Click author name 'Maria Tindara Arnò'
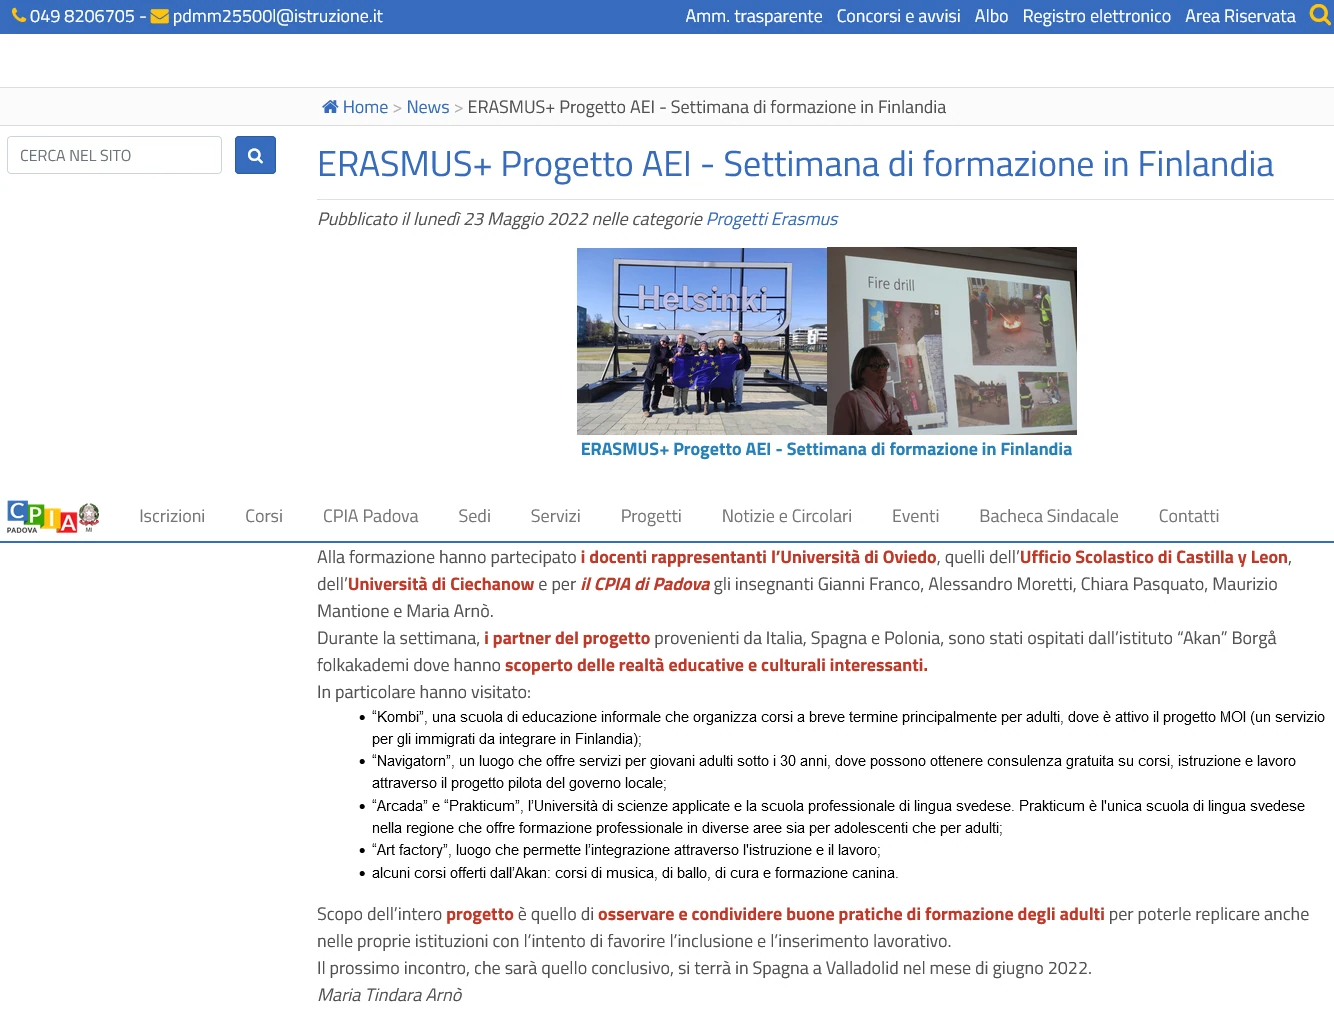 390,995
